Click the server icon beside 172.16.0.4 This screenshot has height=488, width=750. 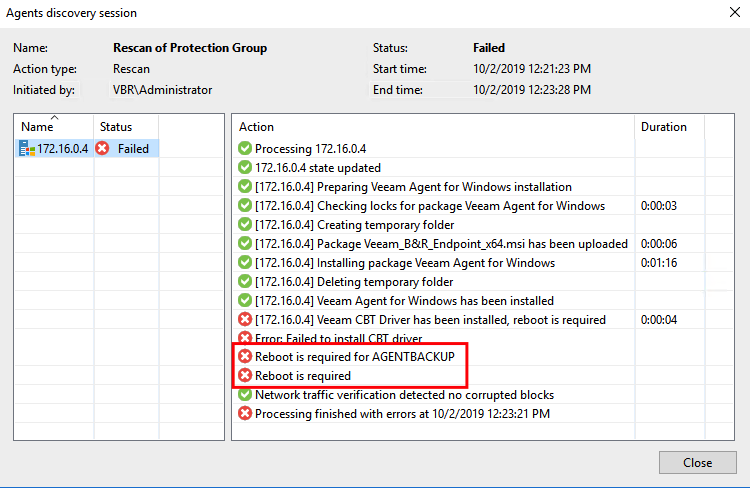coord(27,149)
